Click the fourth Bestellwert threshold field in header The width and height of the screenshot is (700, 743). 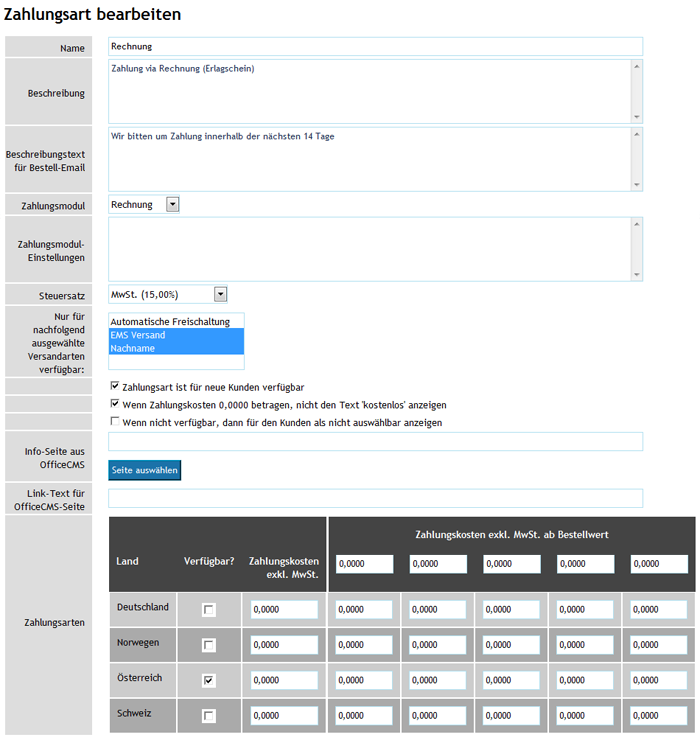[x=586, y=564]
